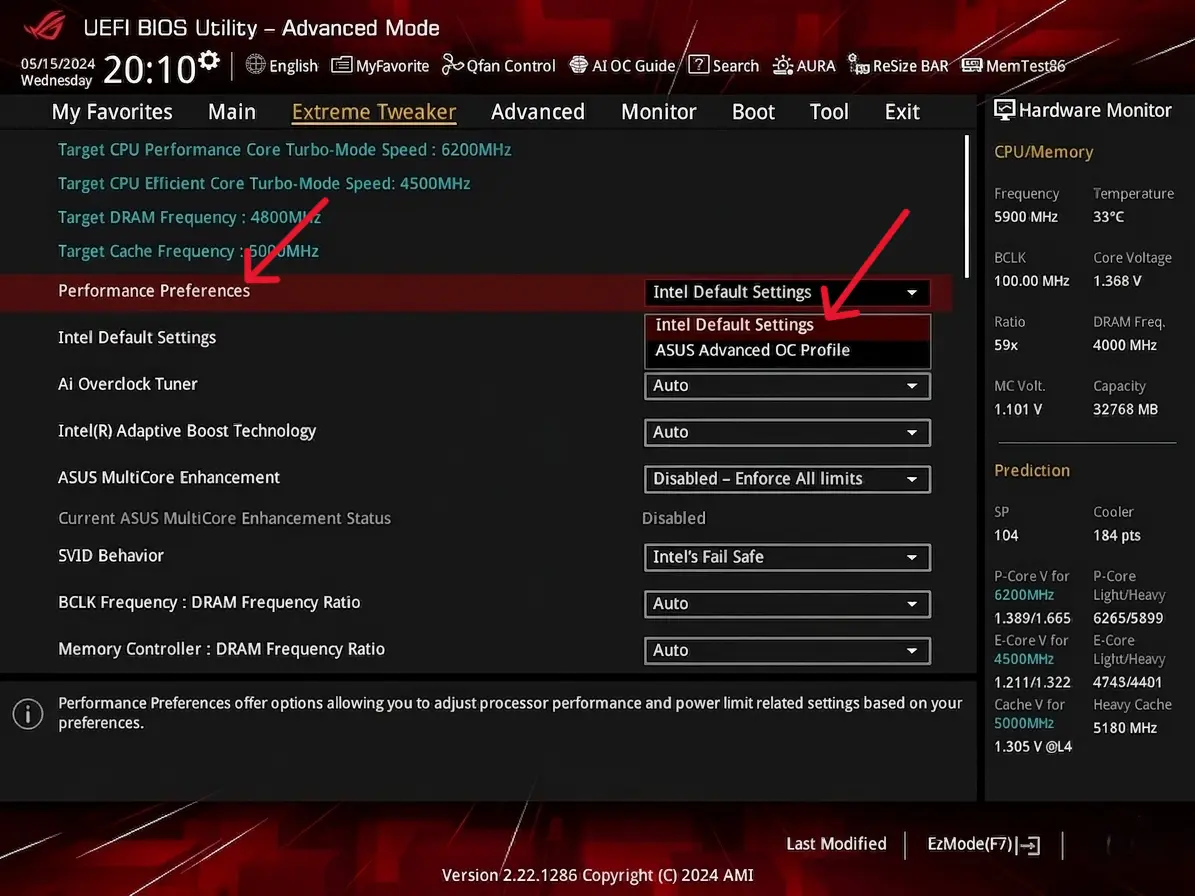
Task: Open the Monitor tab
Action: 658,112
